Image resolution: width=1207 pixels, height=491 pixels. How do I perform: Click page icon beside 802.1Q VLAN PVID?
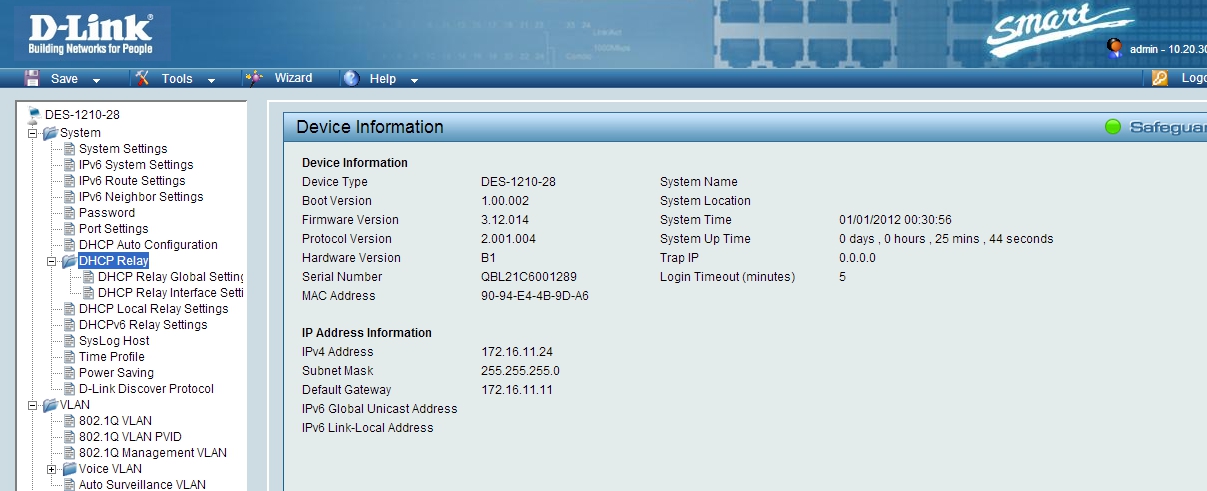coord(70,436)
